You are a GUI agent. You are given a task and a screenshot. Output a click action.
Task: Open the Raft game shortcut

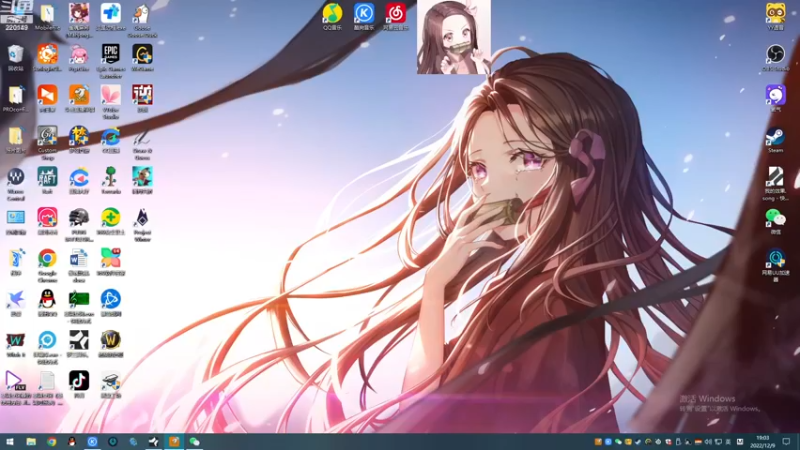pos(47,177)
